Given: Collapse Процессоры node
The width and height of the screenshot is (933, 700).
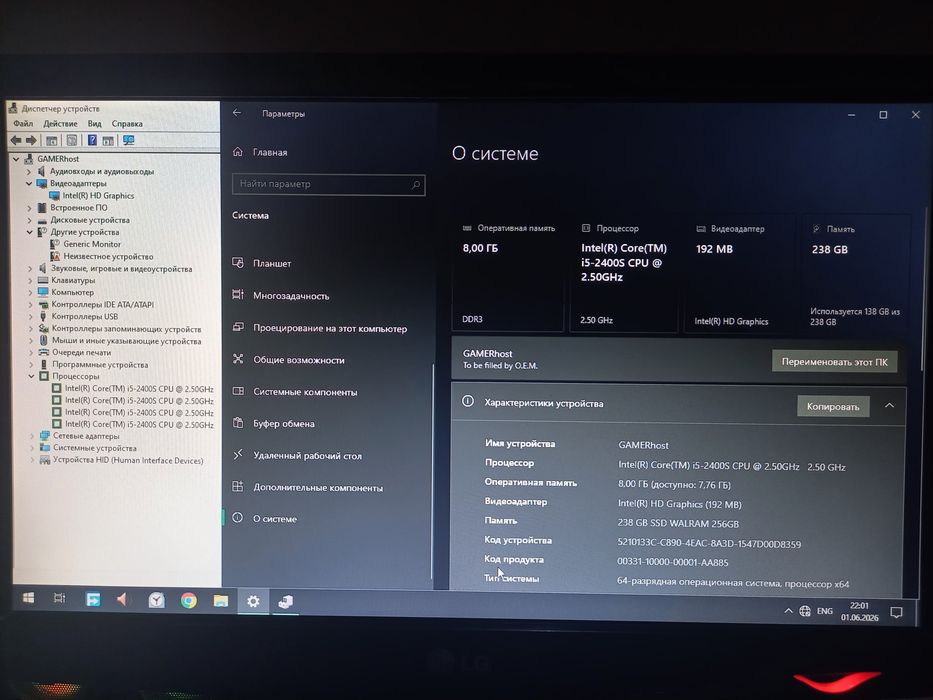Looking at the screenshot, I should point(31,376).
